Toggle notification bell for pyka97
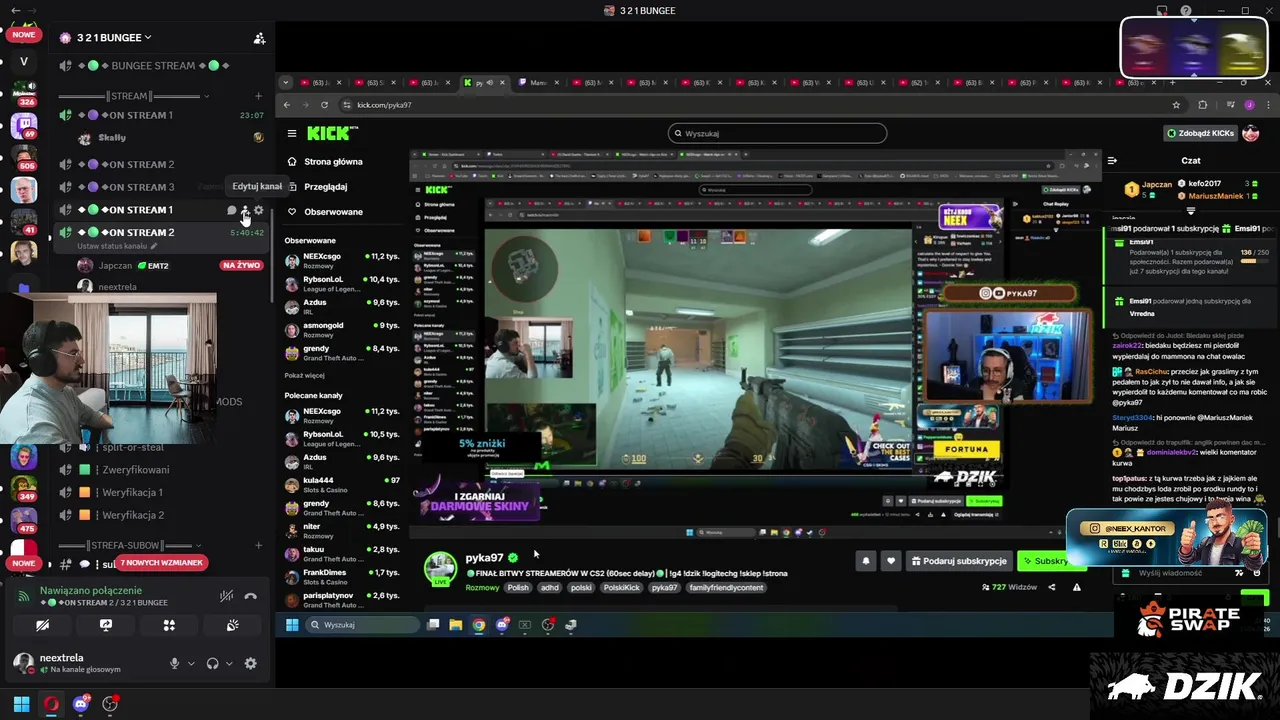1280x720 pixels. pos(866,561)
